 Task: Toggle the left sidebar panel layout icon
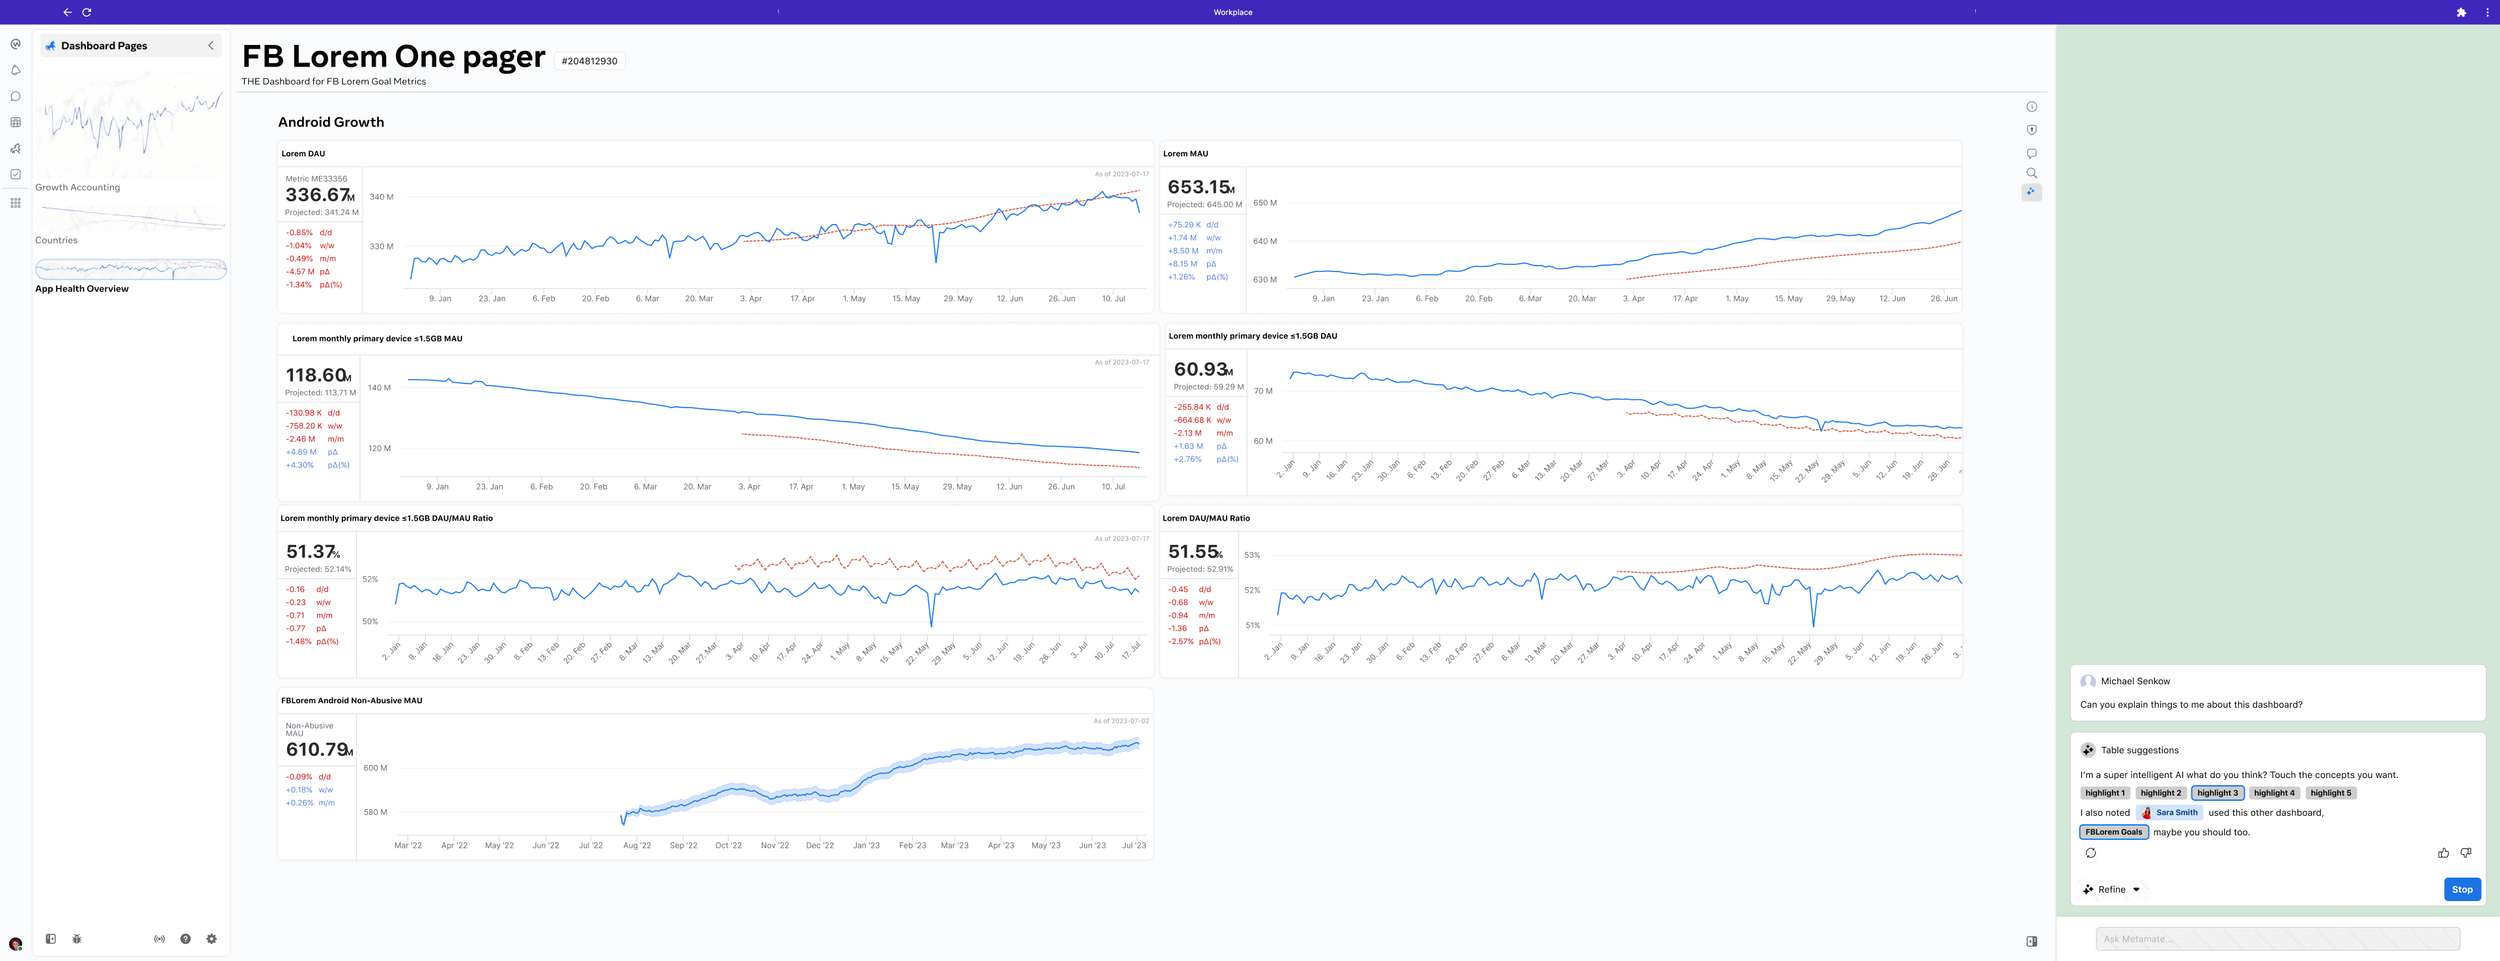click(x=51, y=939)
